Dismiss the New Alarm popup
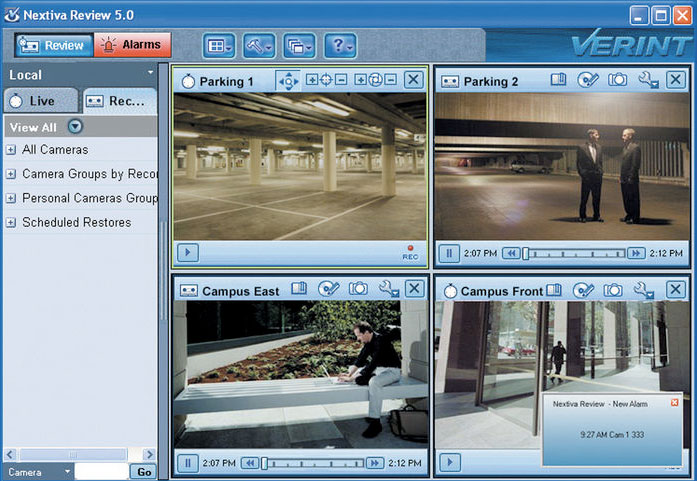 pyautogui.click(x=674, y=402)
